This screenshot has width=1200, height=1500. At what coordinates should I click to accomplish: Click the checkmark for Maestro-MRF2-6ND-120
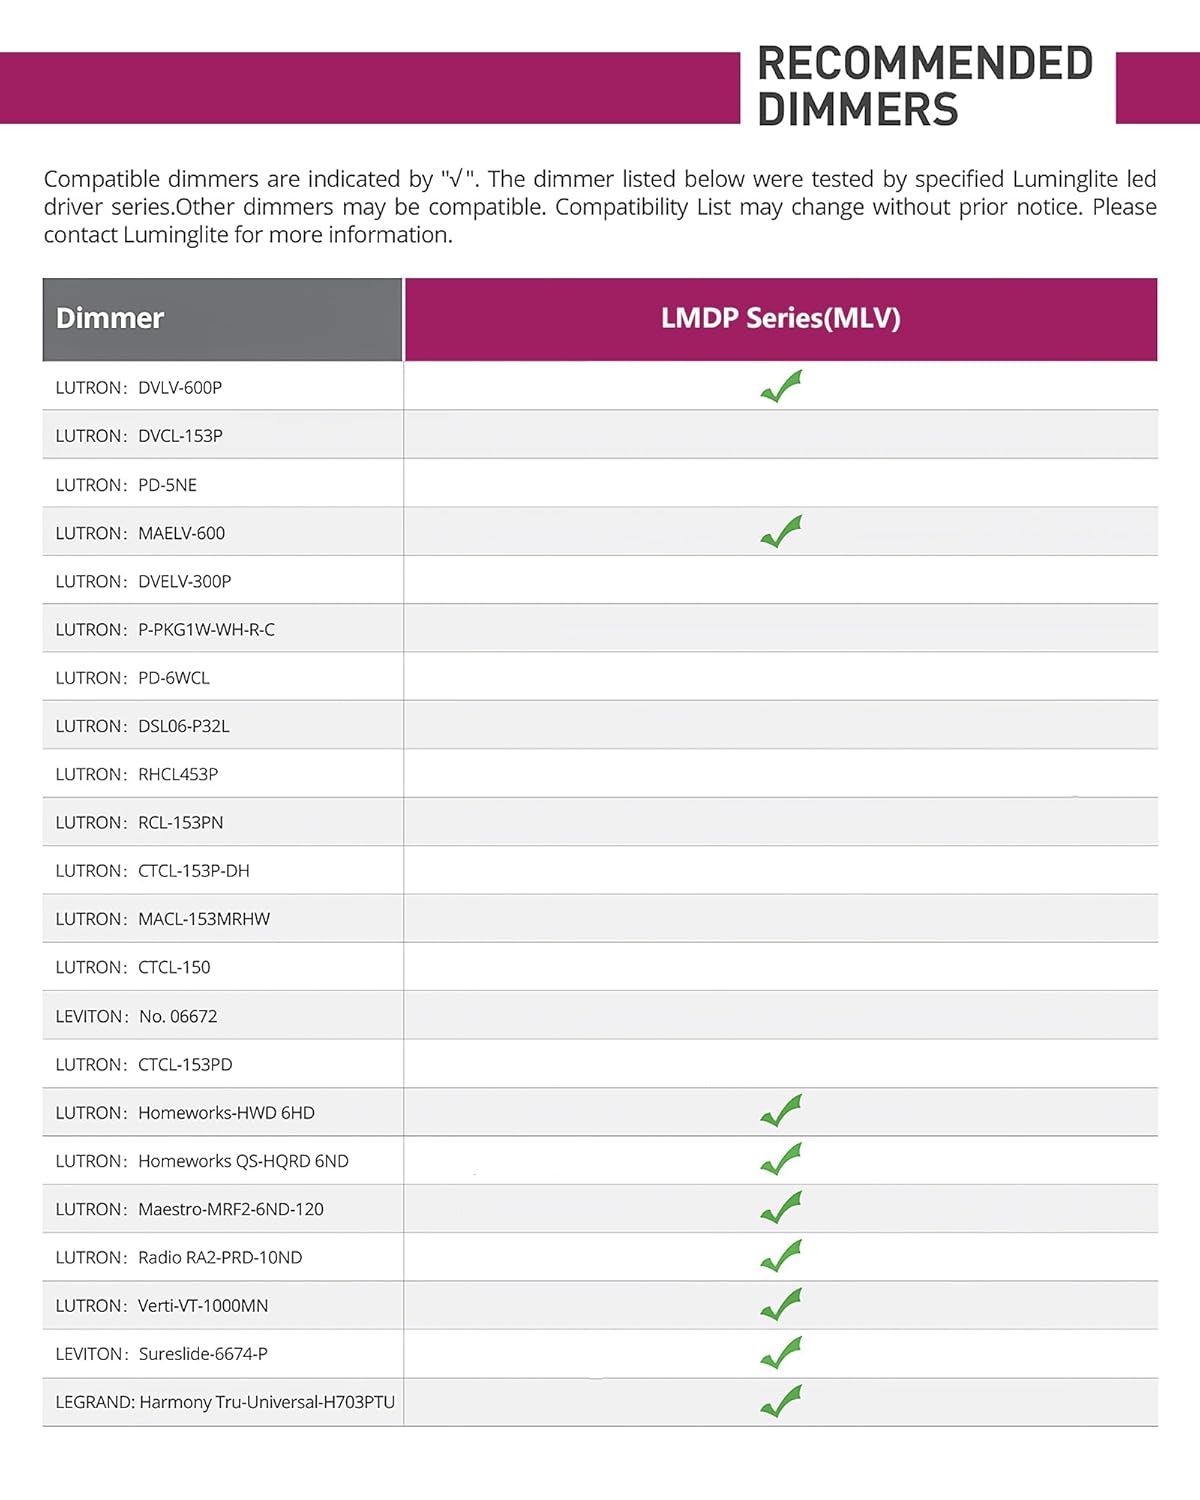coord(781,1208)
